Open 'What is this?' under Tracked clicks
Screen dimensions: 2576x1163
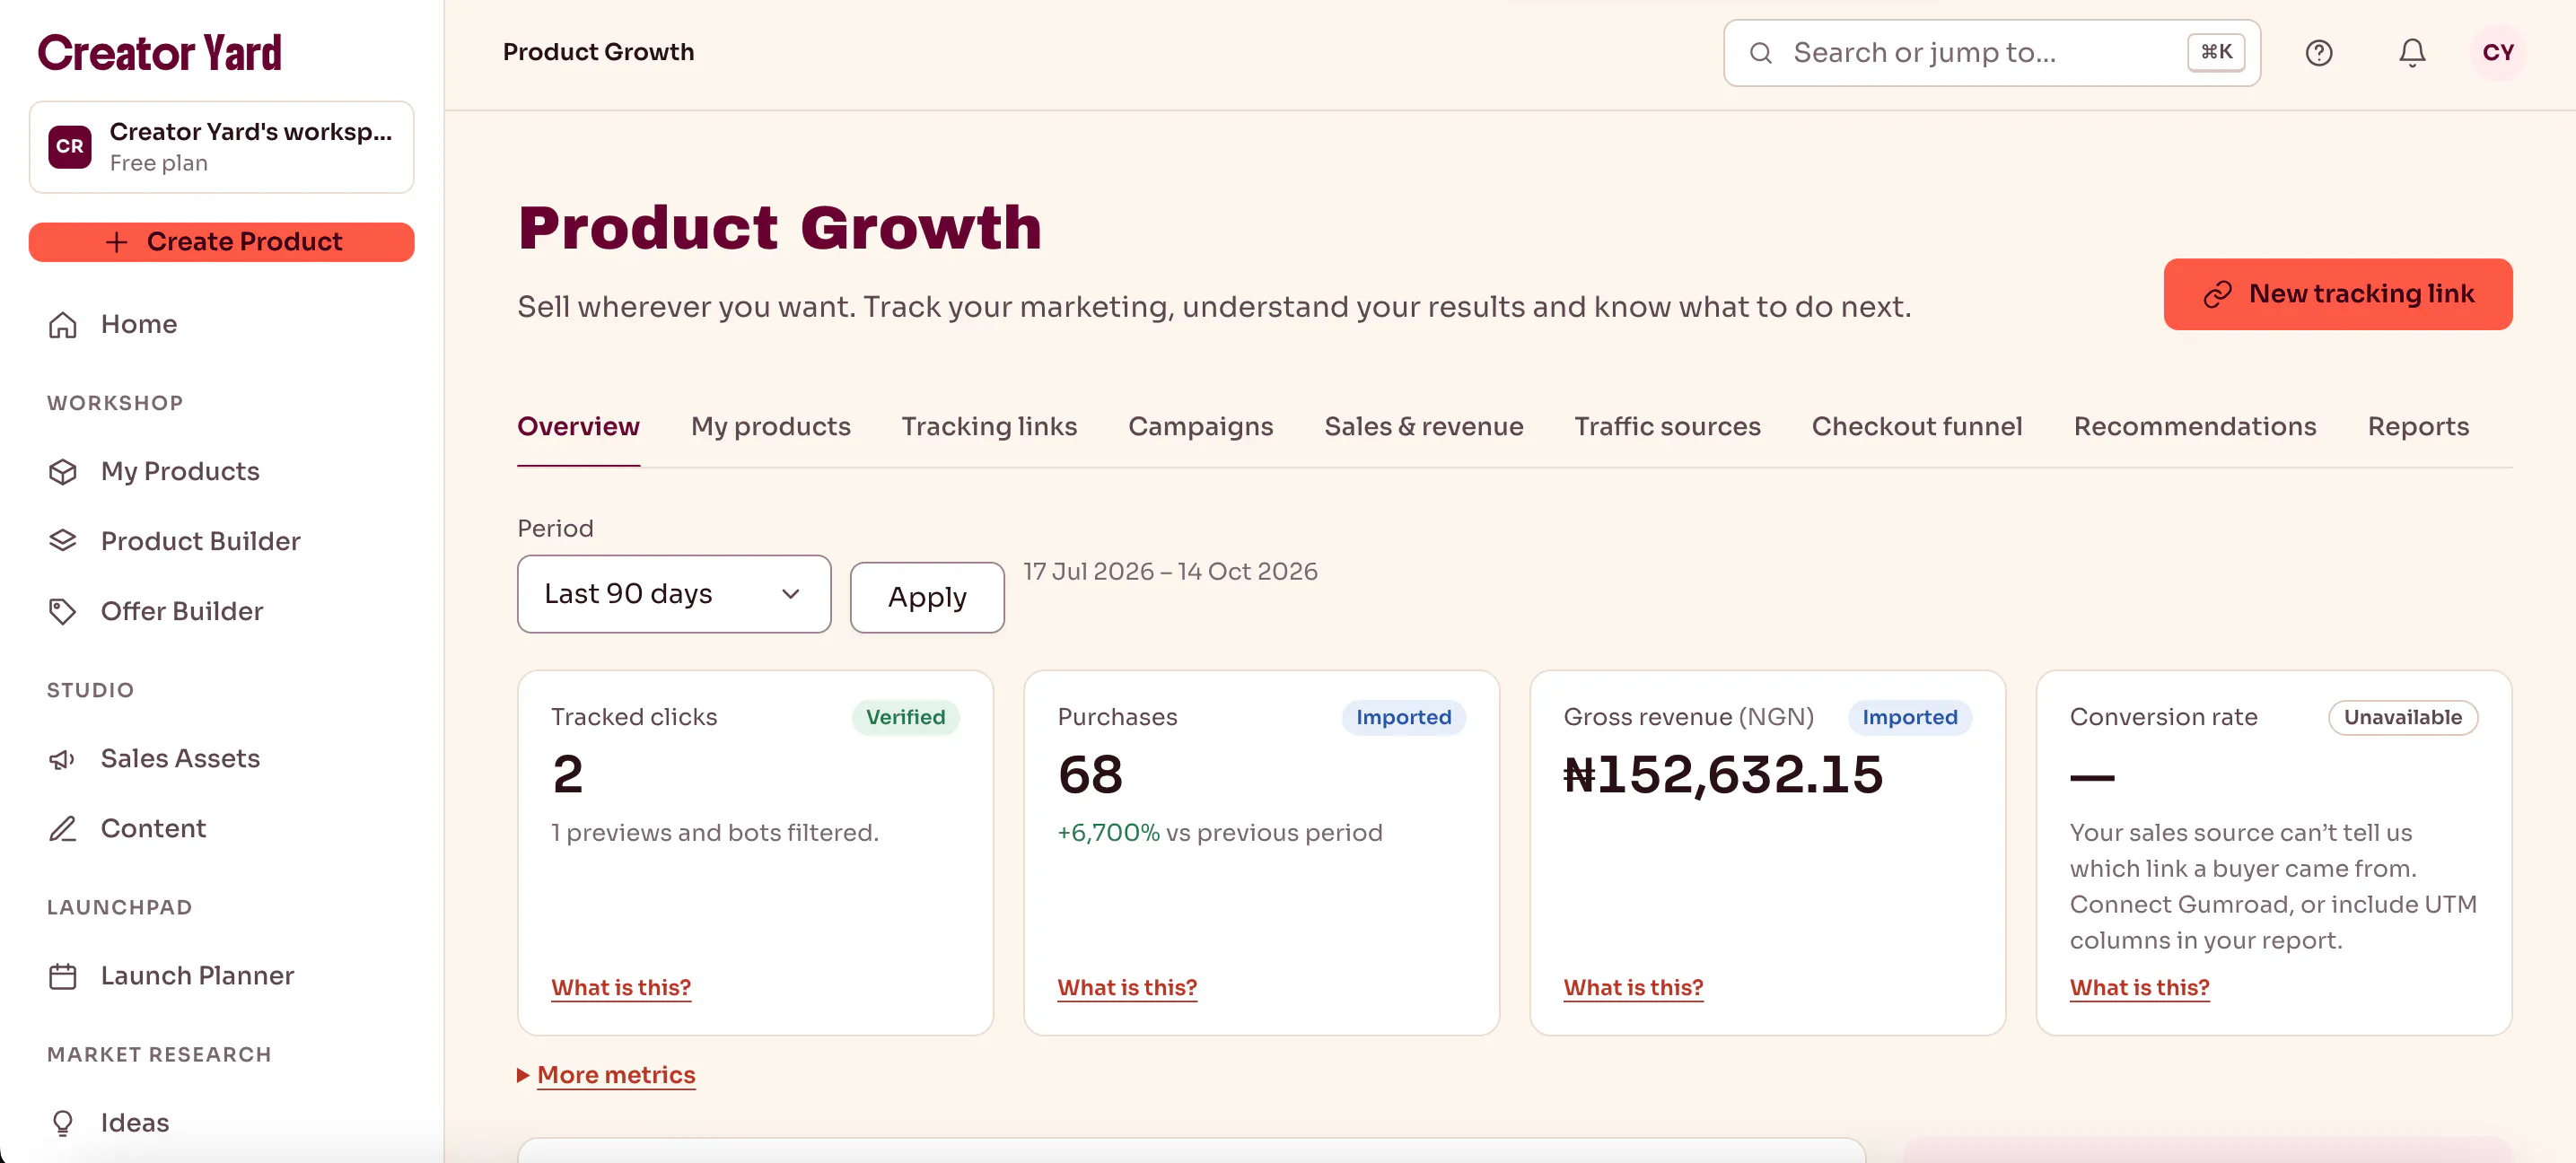(x=620, y=988)
